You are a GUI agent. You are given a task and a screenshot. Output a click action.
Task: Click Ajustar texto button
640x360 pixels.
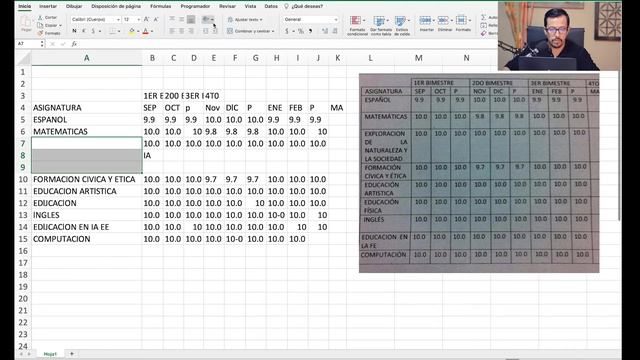(x=245, y=20)
